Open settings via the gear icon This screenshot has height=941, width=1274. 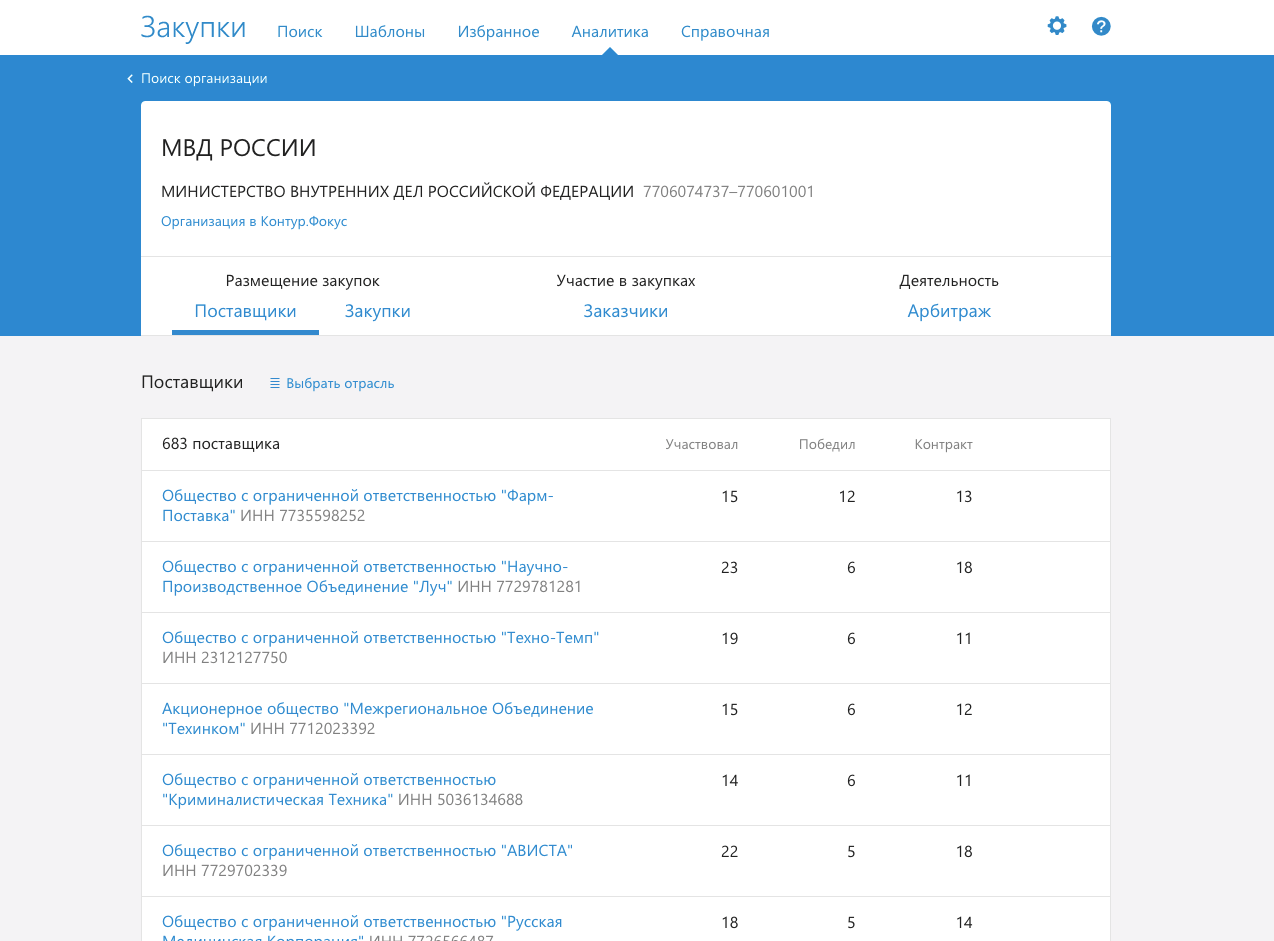pos(1057,26)
